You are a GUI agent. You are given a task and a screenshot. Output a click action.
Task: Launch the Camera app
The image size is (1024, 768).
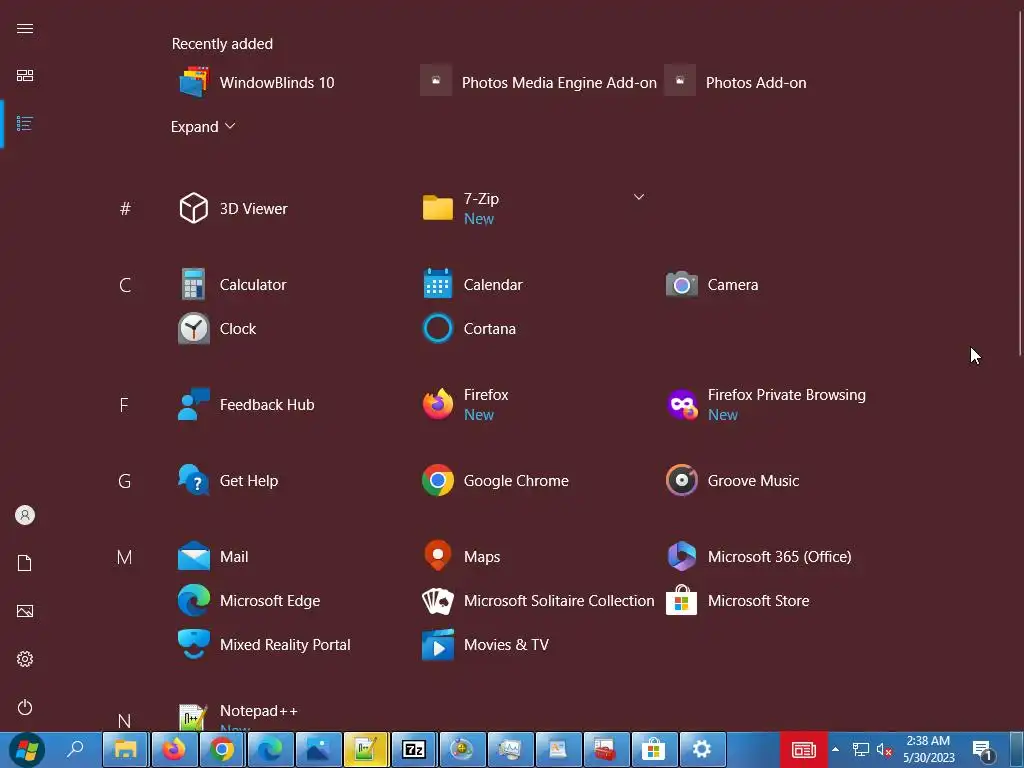(x=713, y=285)
